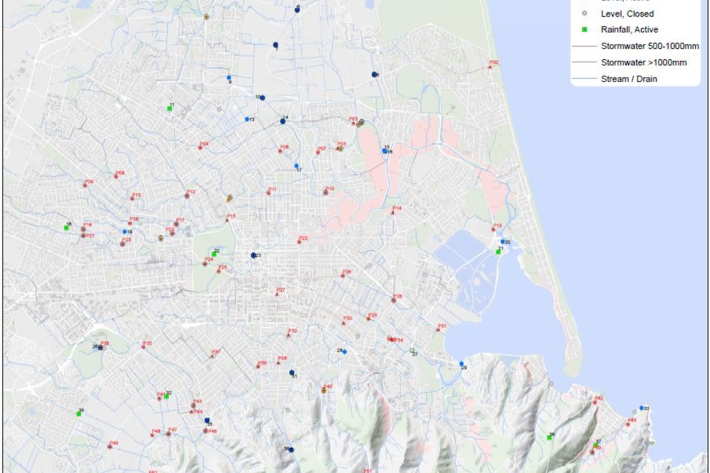
Task: Select red marker P12
Action: click(187, 196)
